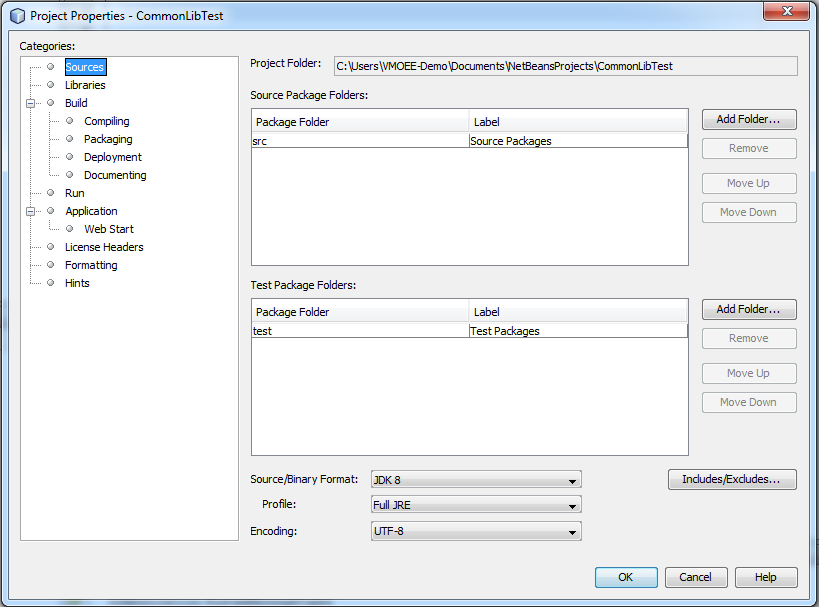
Task: Close the Project Properties dialog
Action: pyautogui.click(x=787, y=11)
